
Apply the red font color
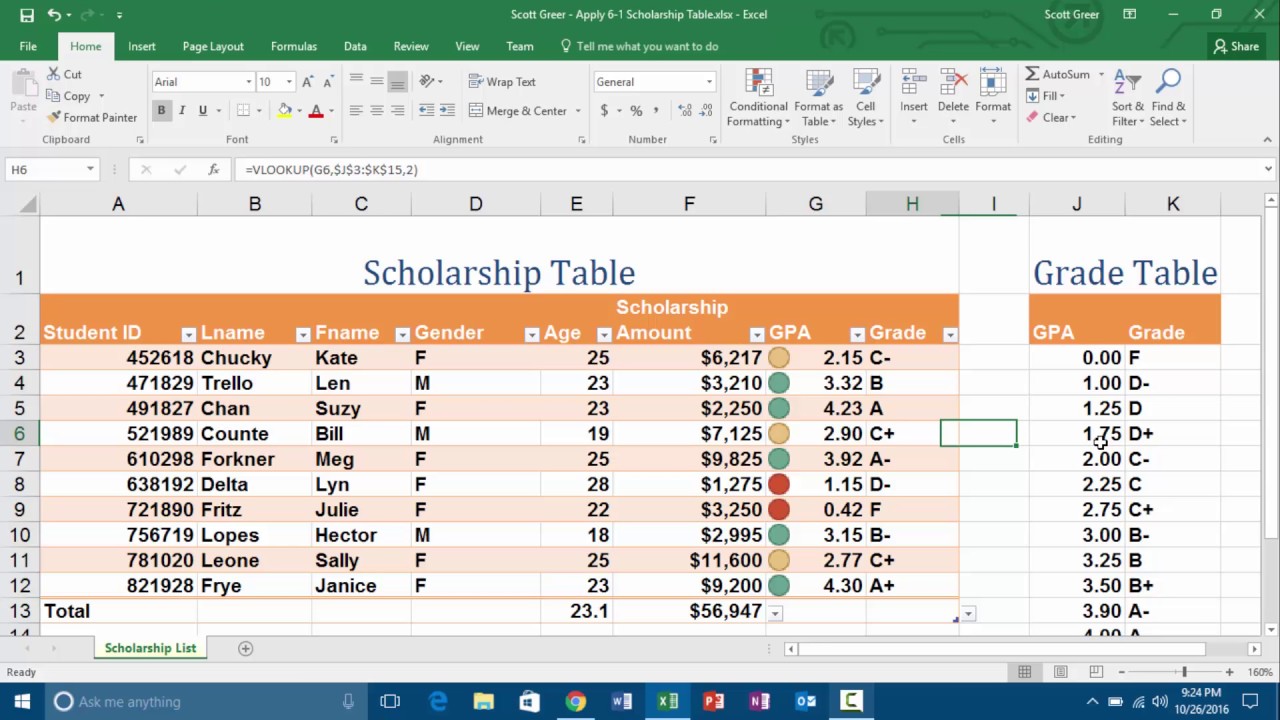click(x=316, y=111)
